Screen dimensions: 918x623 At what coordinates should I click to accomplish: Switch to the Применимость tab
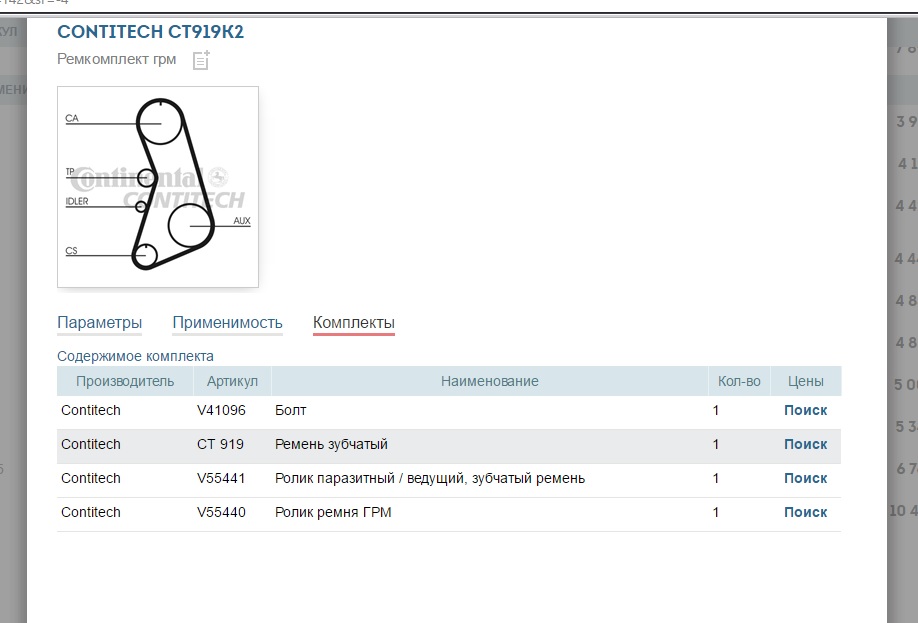[228, 323]
